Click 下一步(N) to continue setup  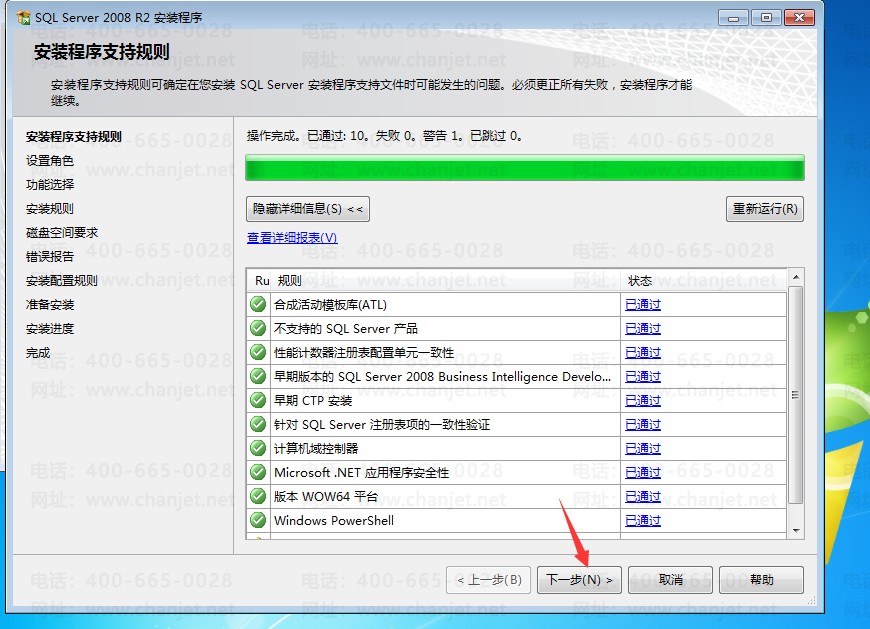(x=579, y=580)
